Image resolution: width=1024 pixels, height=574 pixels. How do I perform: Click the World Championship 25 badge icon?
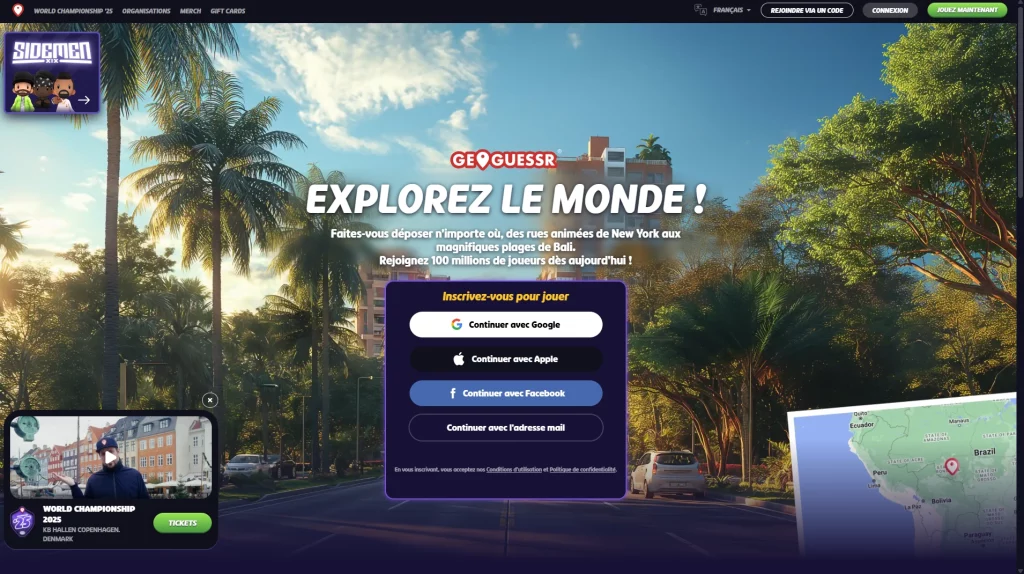point(22,521)
